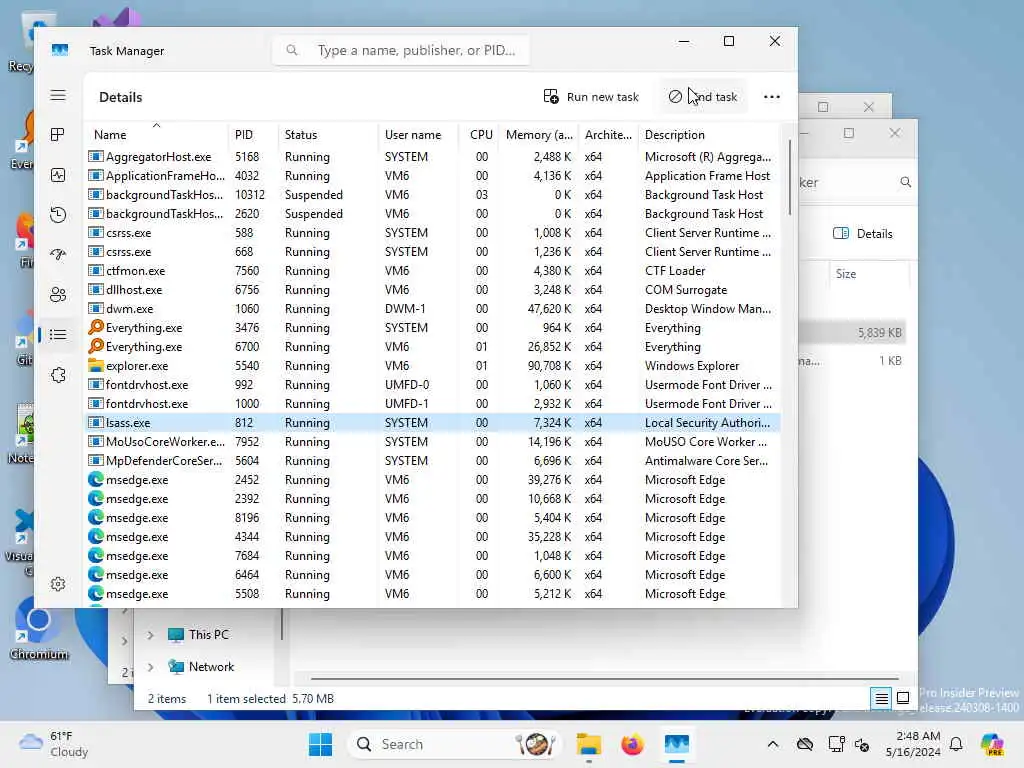Click msedge.exe icon with PID 7684
The width and height of the screenshot is (1024, 768).
pos(96,555)
